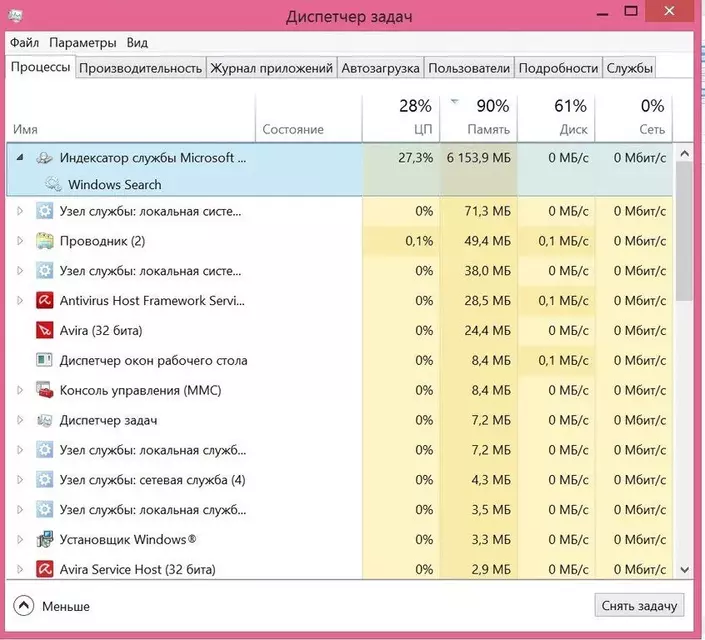The height and width of the screenshot is (640, 705).
Task: Expand the Antivirus Host Framework Service row
Action: pyautogui.click(x=20, y=300)
